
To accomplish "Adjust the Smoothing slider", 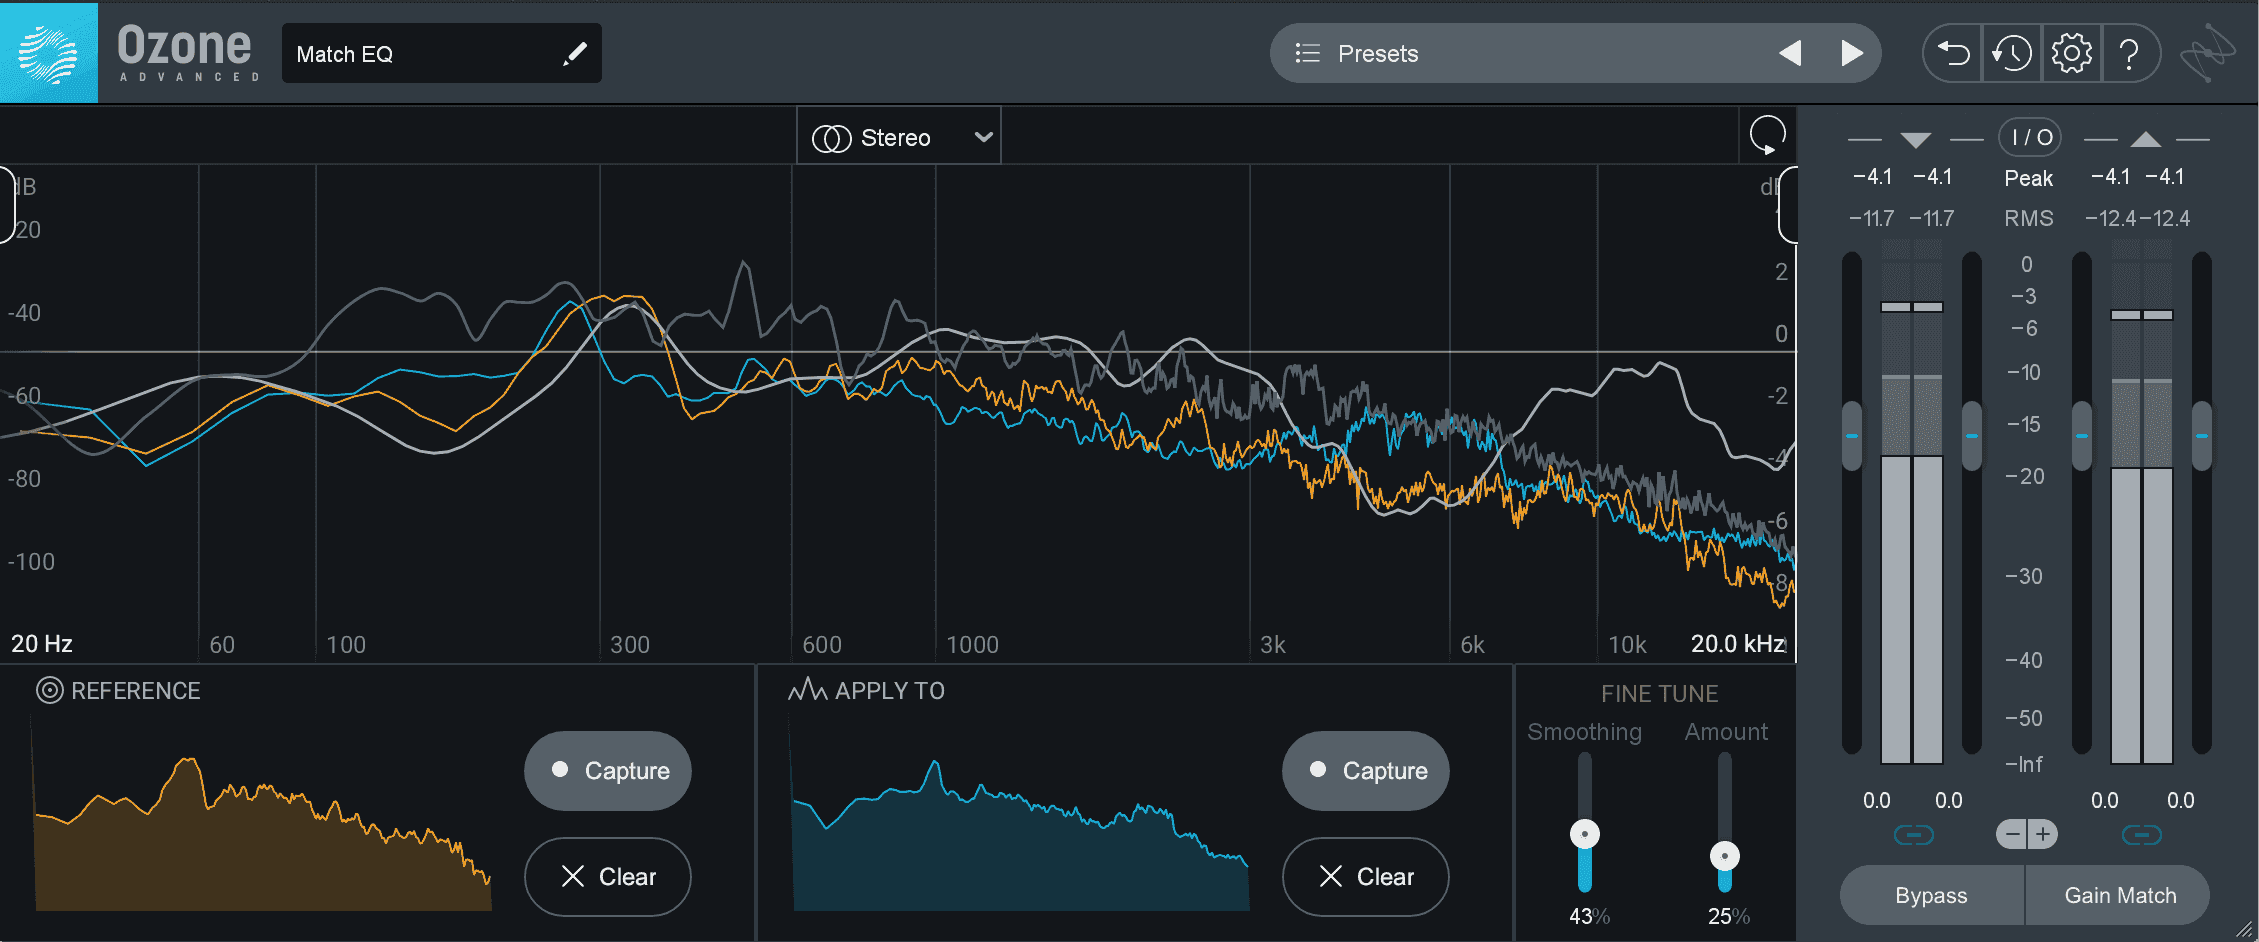I will (x=1584, y=834).
